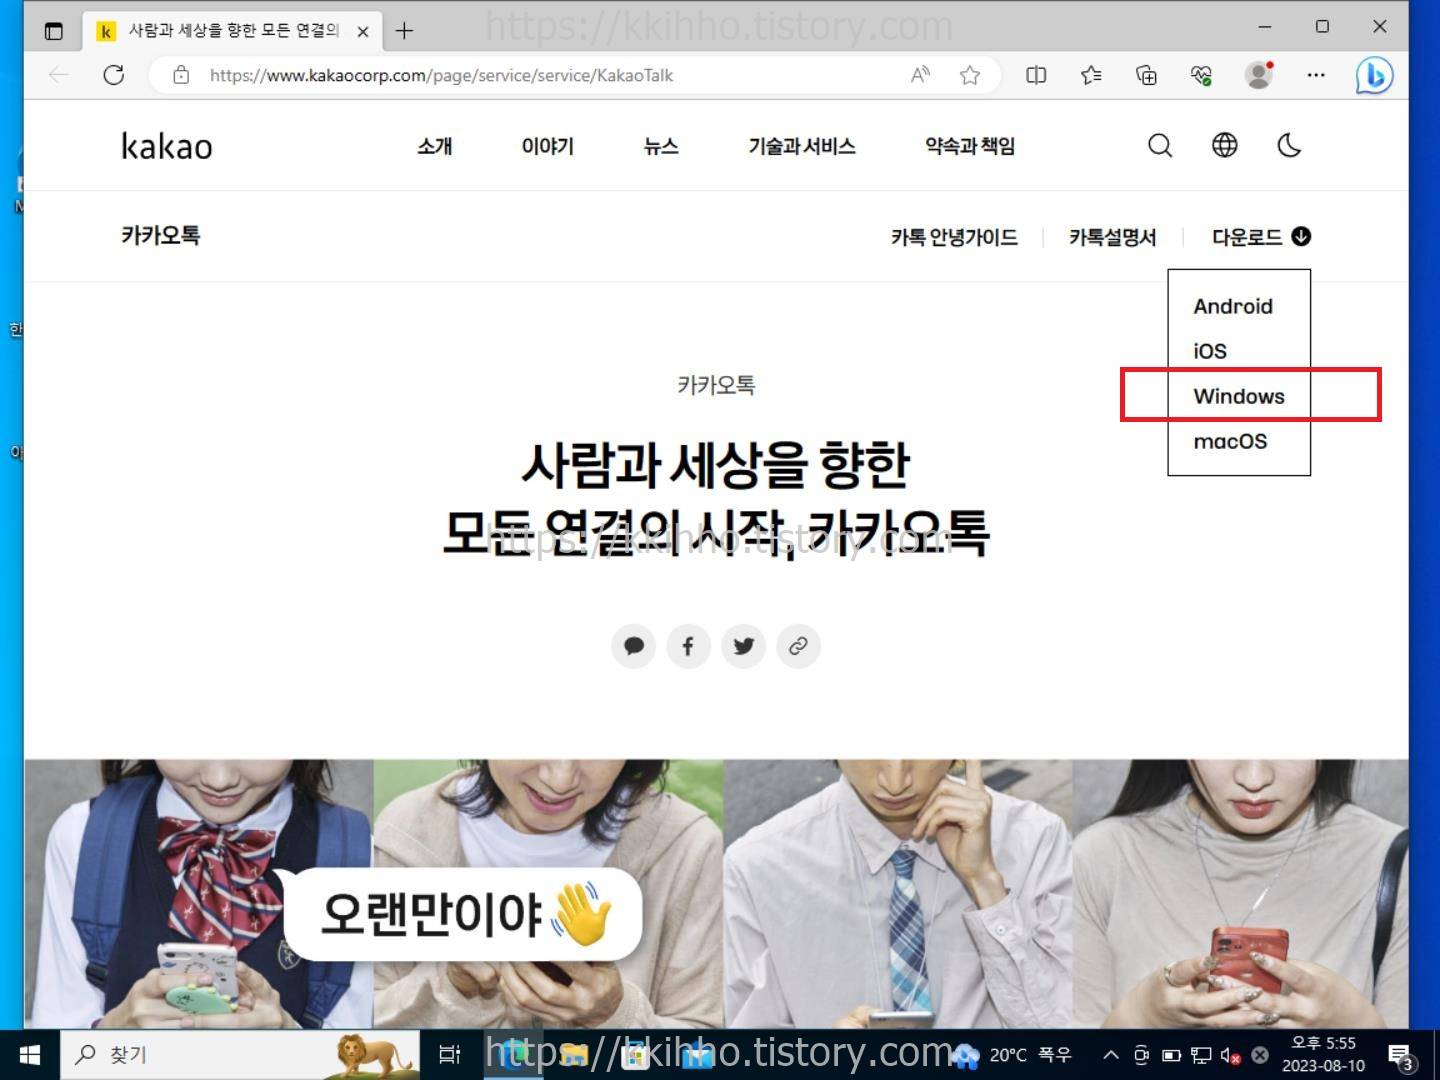
Task: Open Edge settings and more menu
Action: tap(1316, 75)
